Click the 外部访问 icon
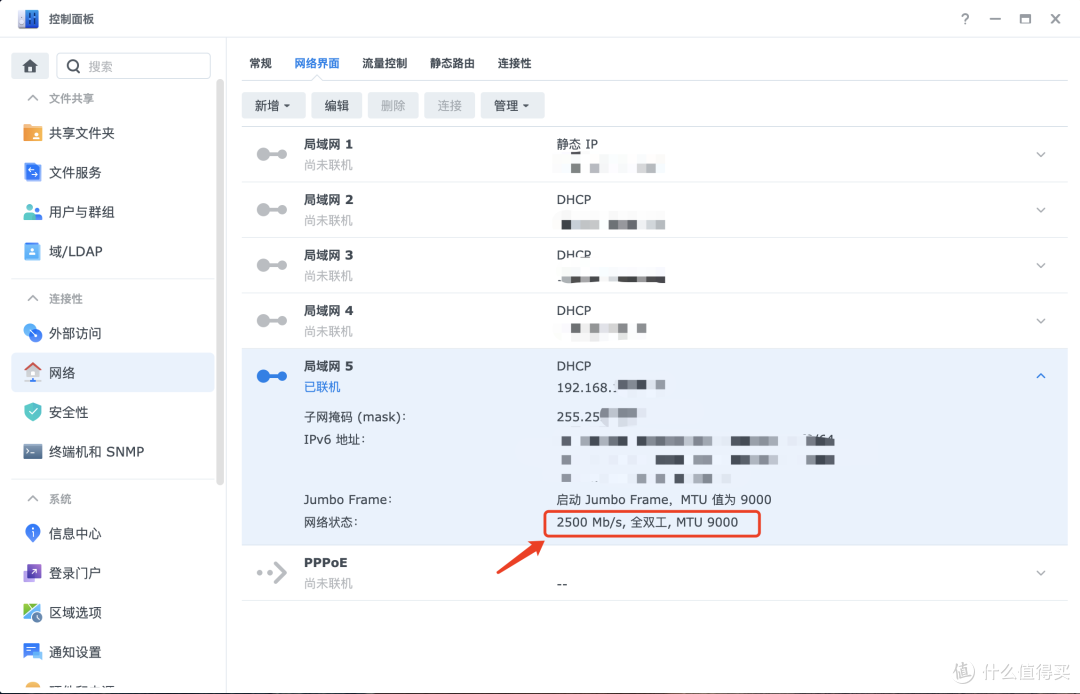 coord(32,333)
